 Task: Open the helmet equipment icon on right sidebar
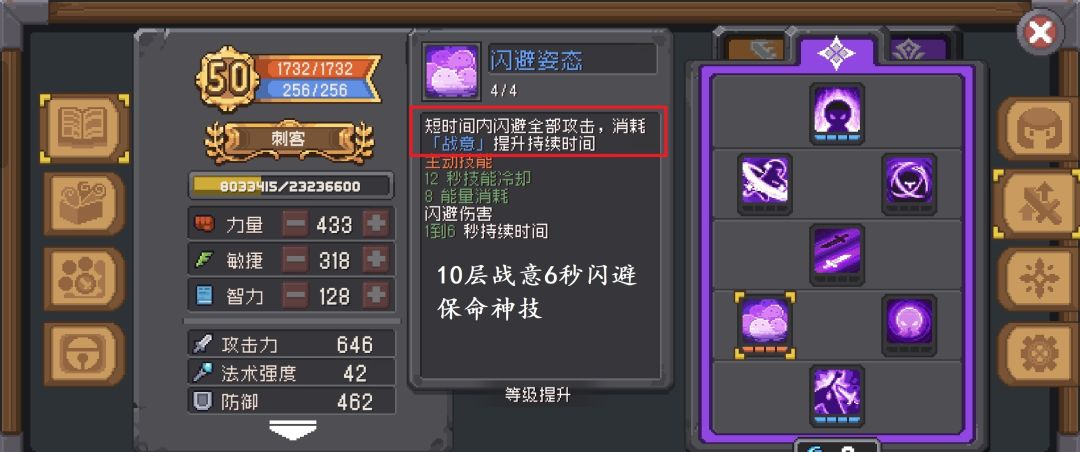point(1038,129)
